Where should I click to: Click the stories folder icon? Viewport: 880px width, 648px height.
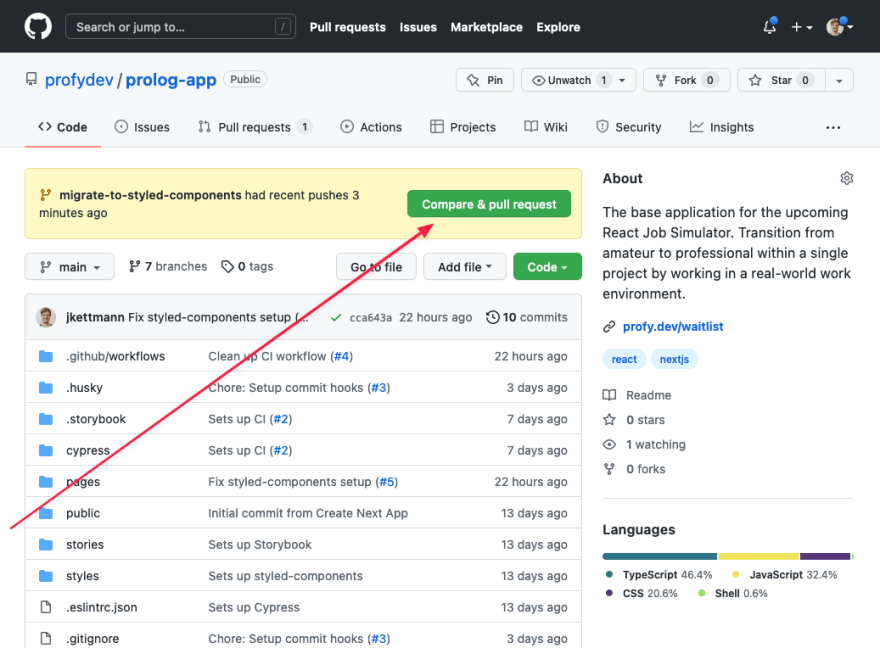[x=46, y=545]
